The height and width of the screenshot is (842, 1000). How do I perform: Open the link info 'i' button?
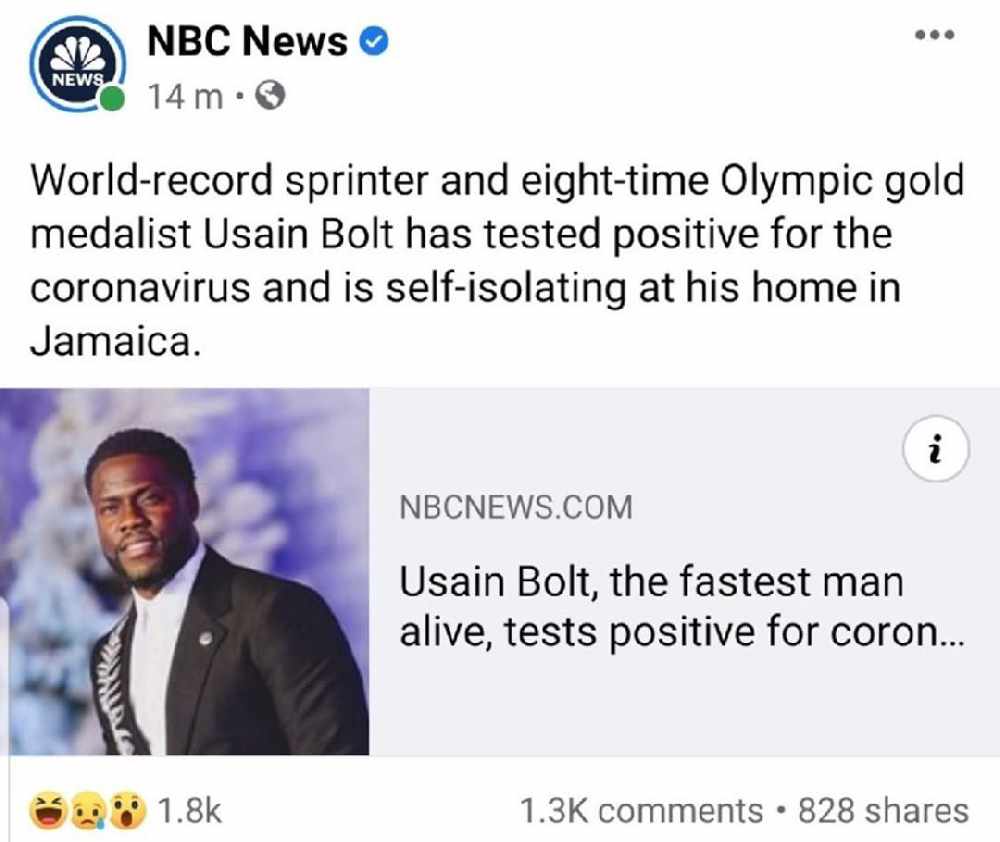pos(936,448)
